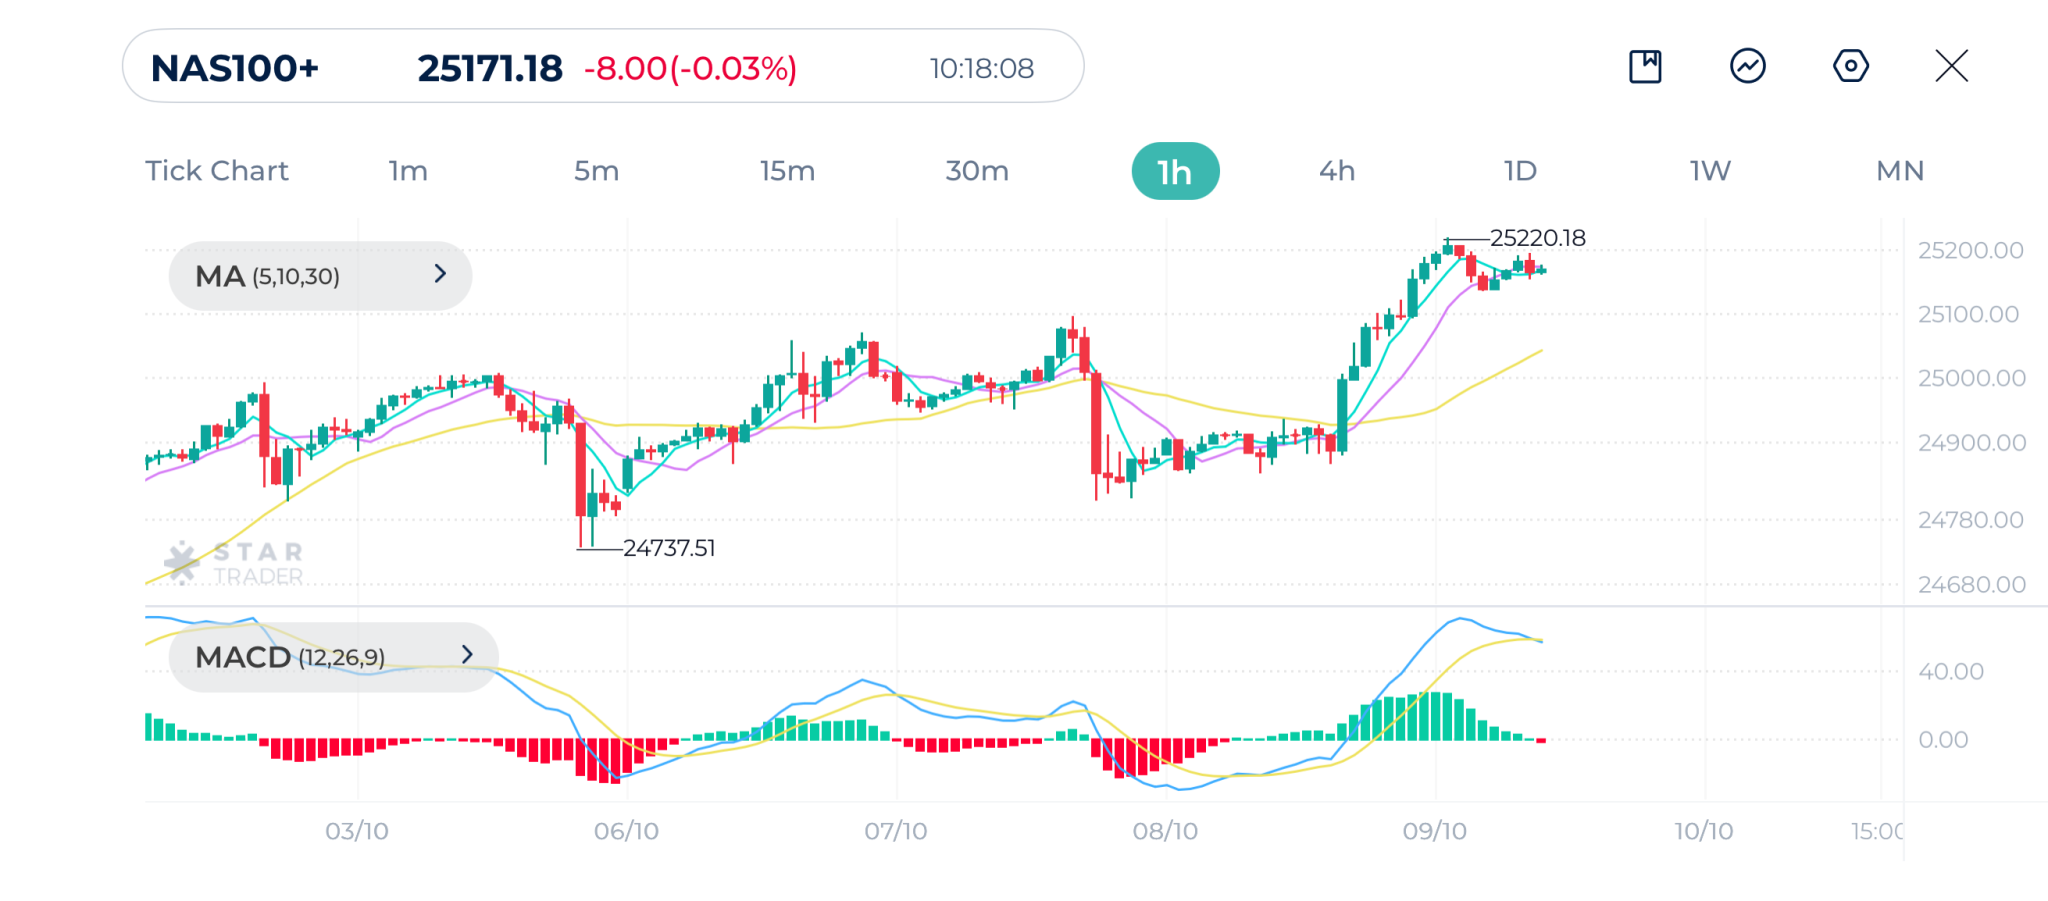The image size is (2048, 901).
Task: Select the 1m timeframe
Action: click(408, 171)
